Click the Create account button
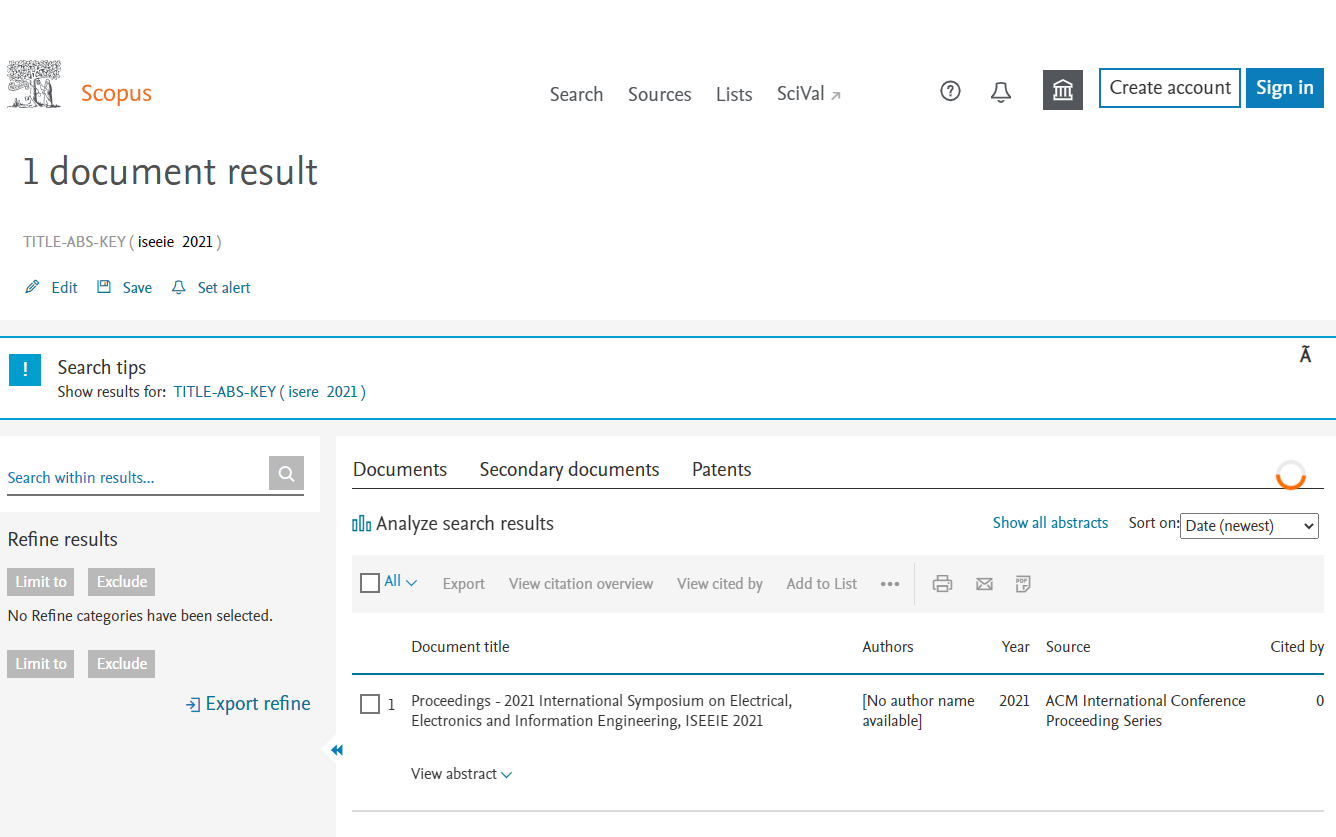This screenshot has width=1336, height=837. (x=1169, y=88)
